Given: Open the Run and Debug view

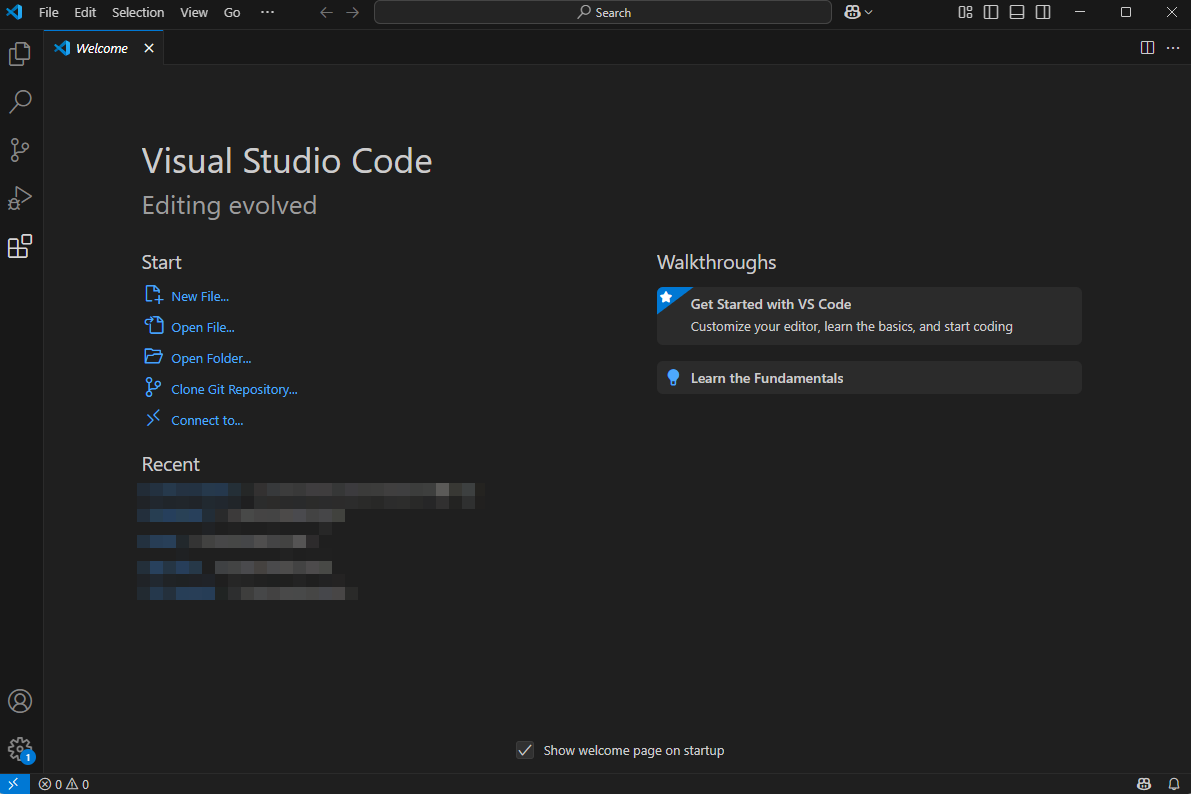Looking at the screenshot, I should coord(20,198).
